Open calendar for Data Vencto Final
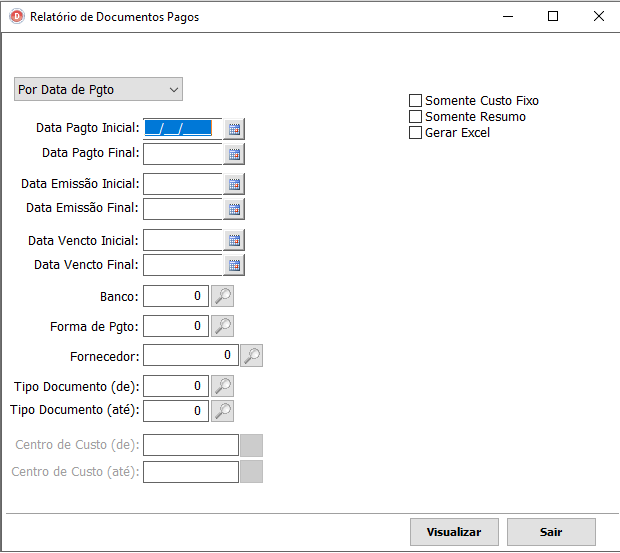Image resolution: width=620 pixels, height=553 pixels. (x=234, y=265)
